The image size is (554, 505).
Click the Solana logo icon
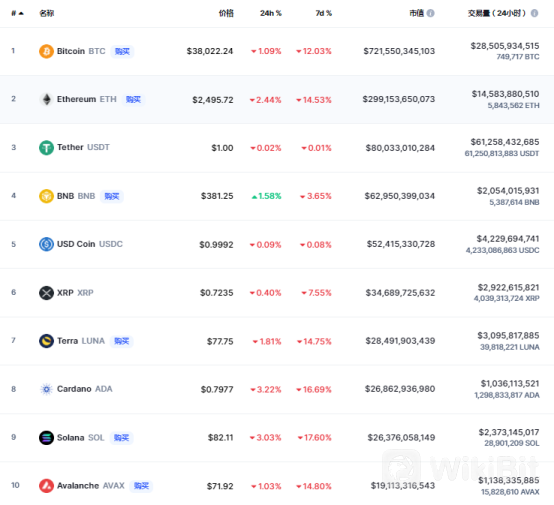[x=46, y=438]
